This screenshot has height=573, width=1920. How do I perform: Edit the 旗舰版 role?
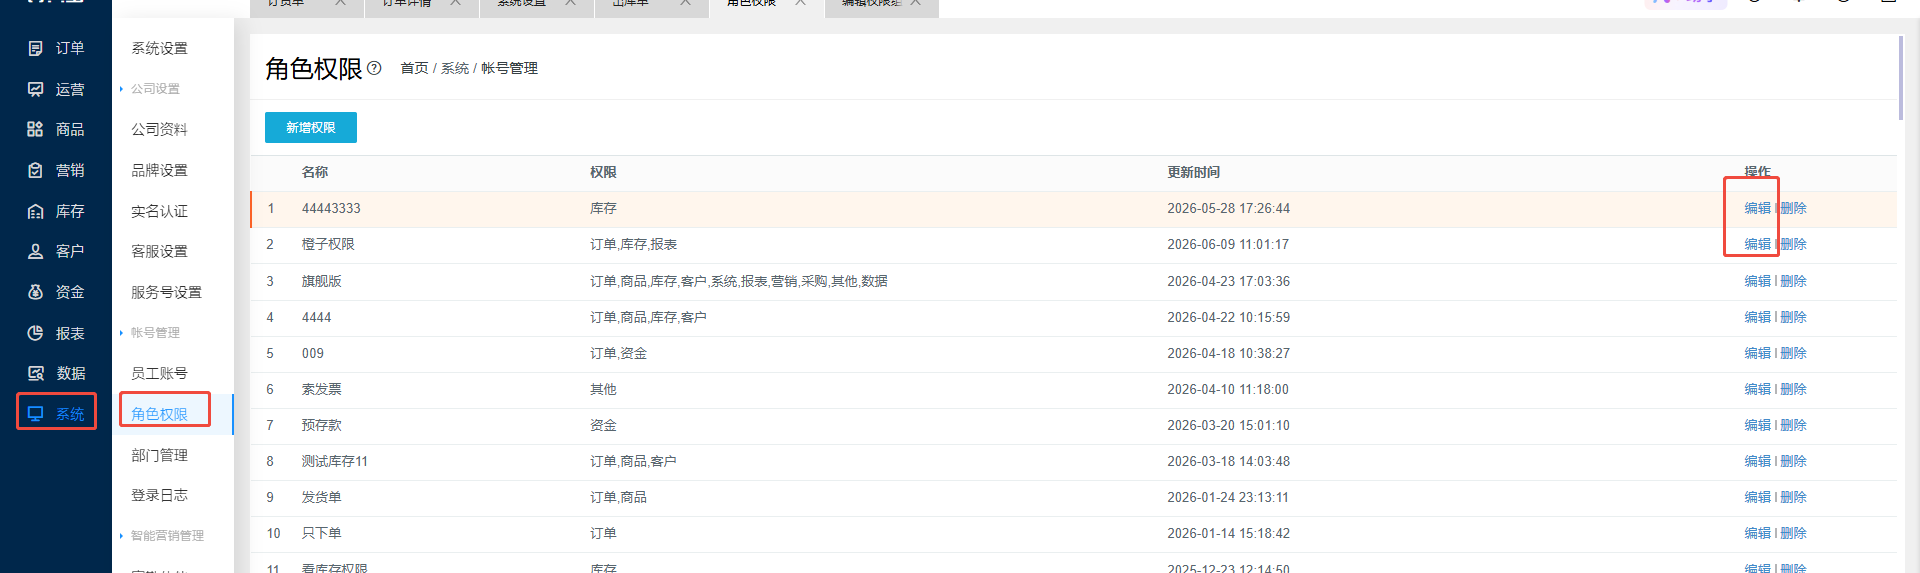coord(1757,281)
